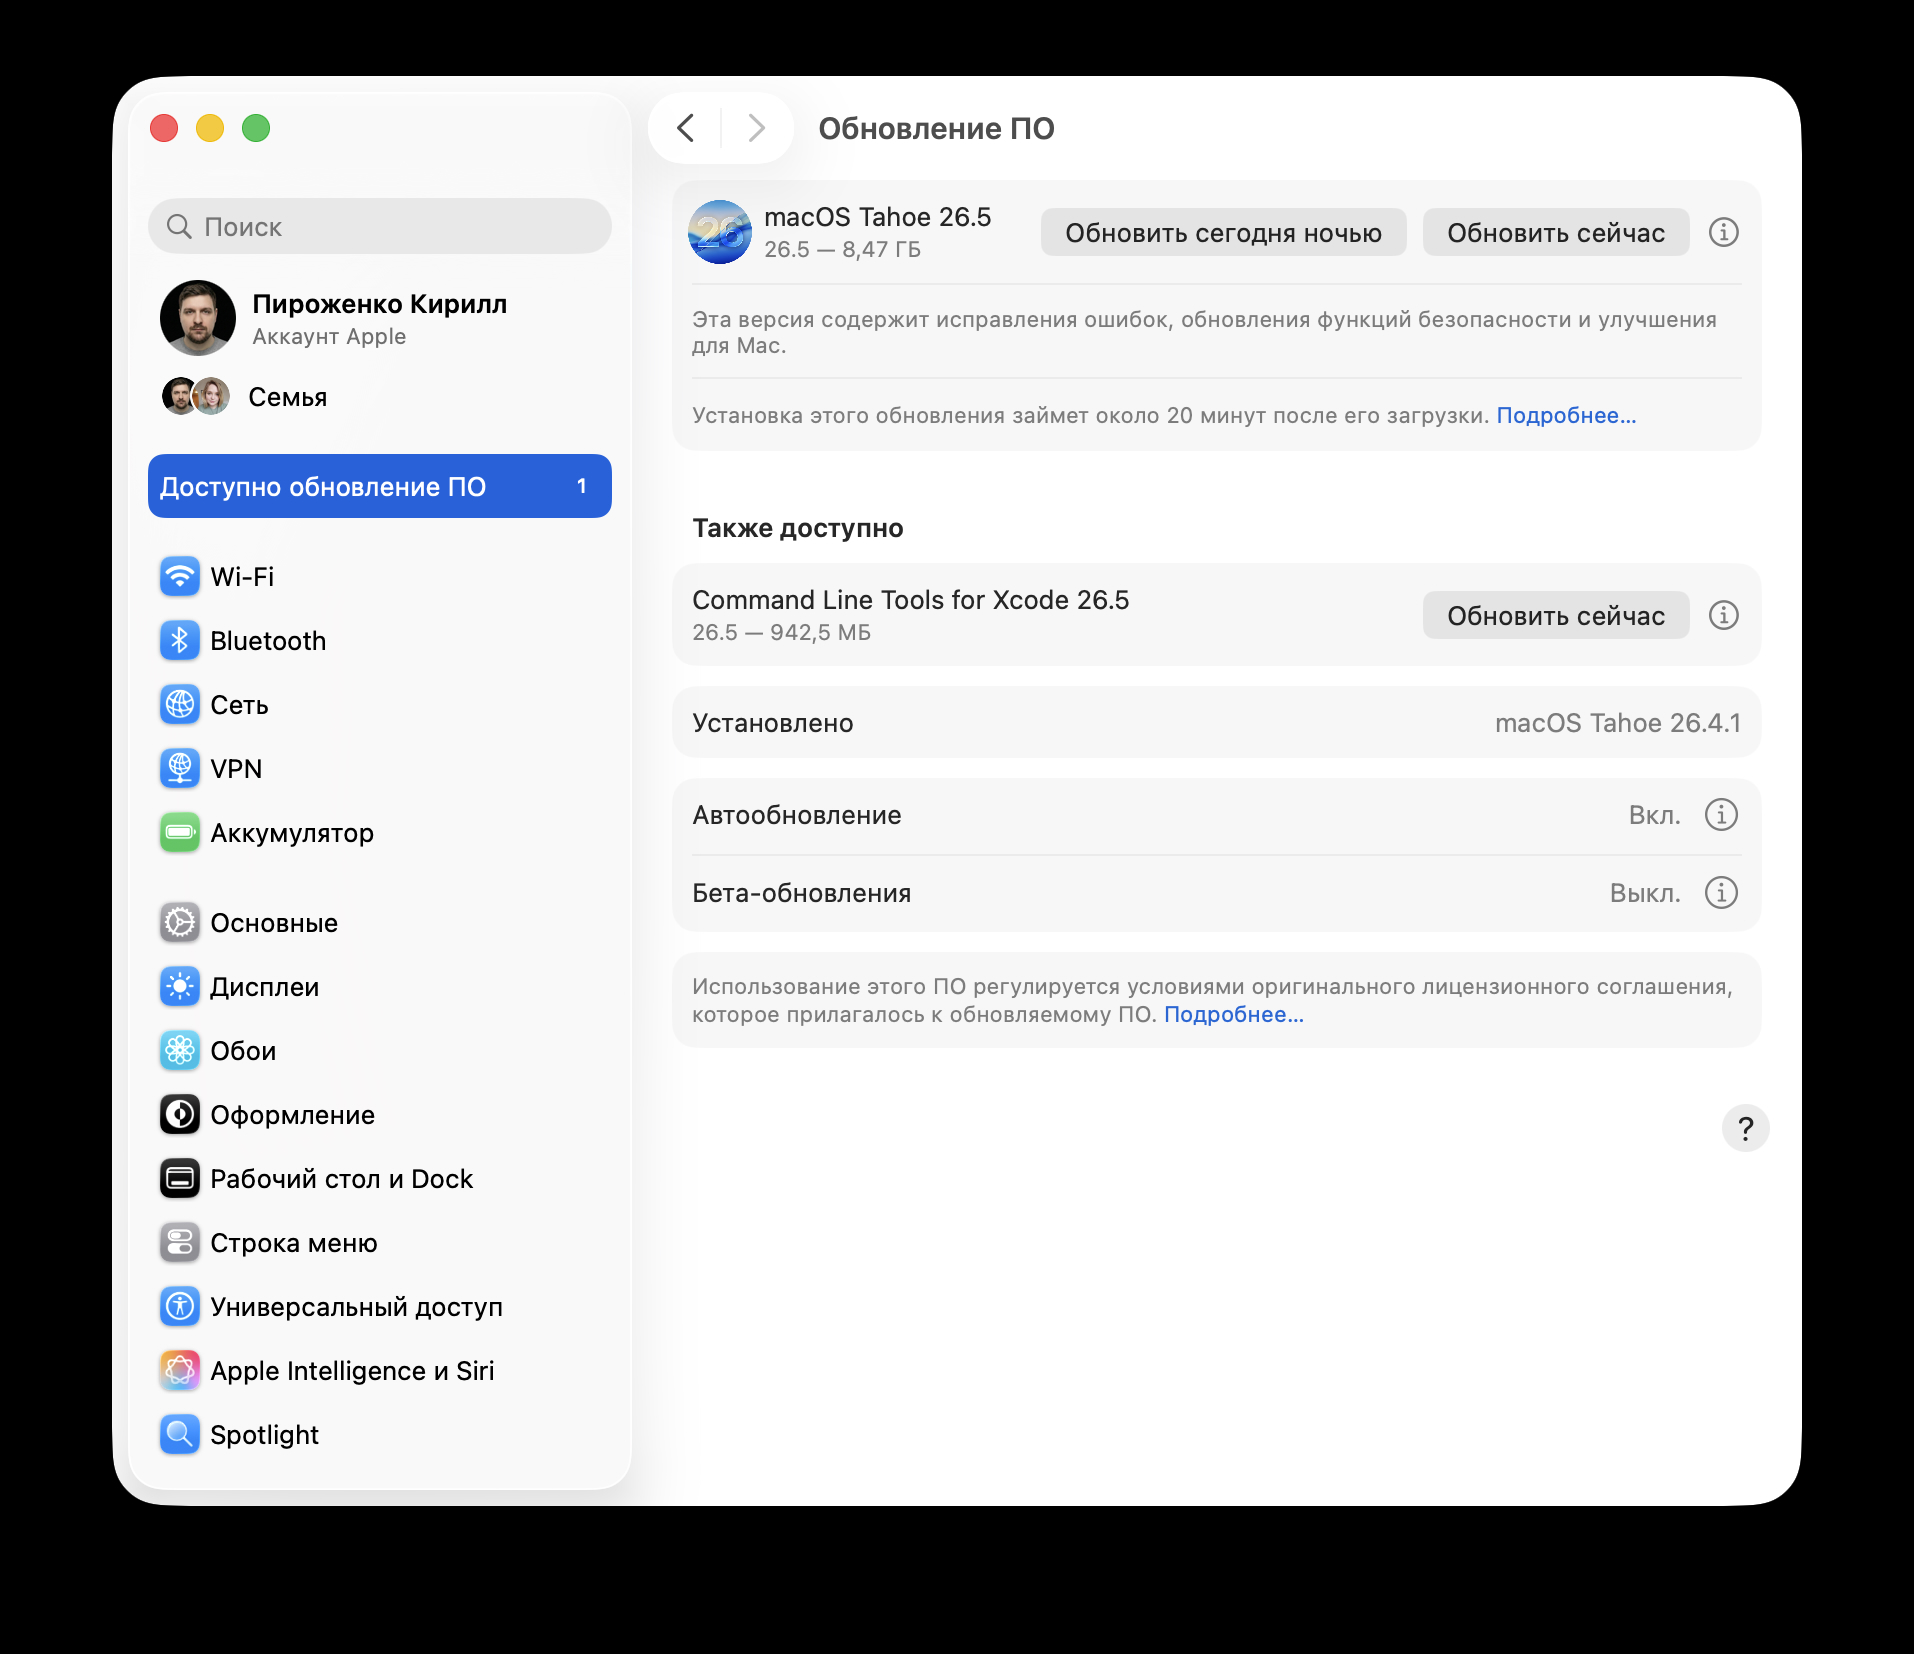Open the Строка меню icon
Screen dimensions: 1914x1654
click(x=180, y=1242)
